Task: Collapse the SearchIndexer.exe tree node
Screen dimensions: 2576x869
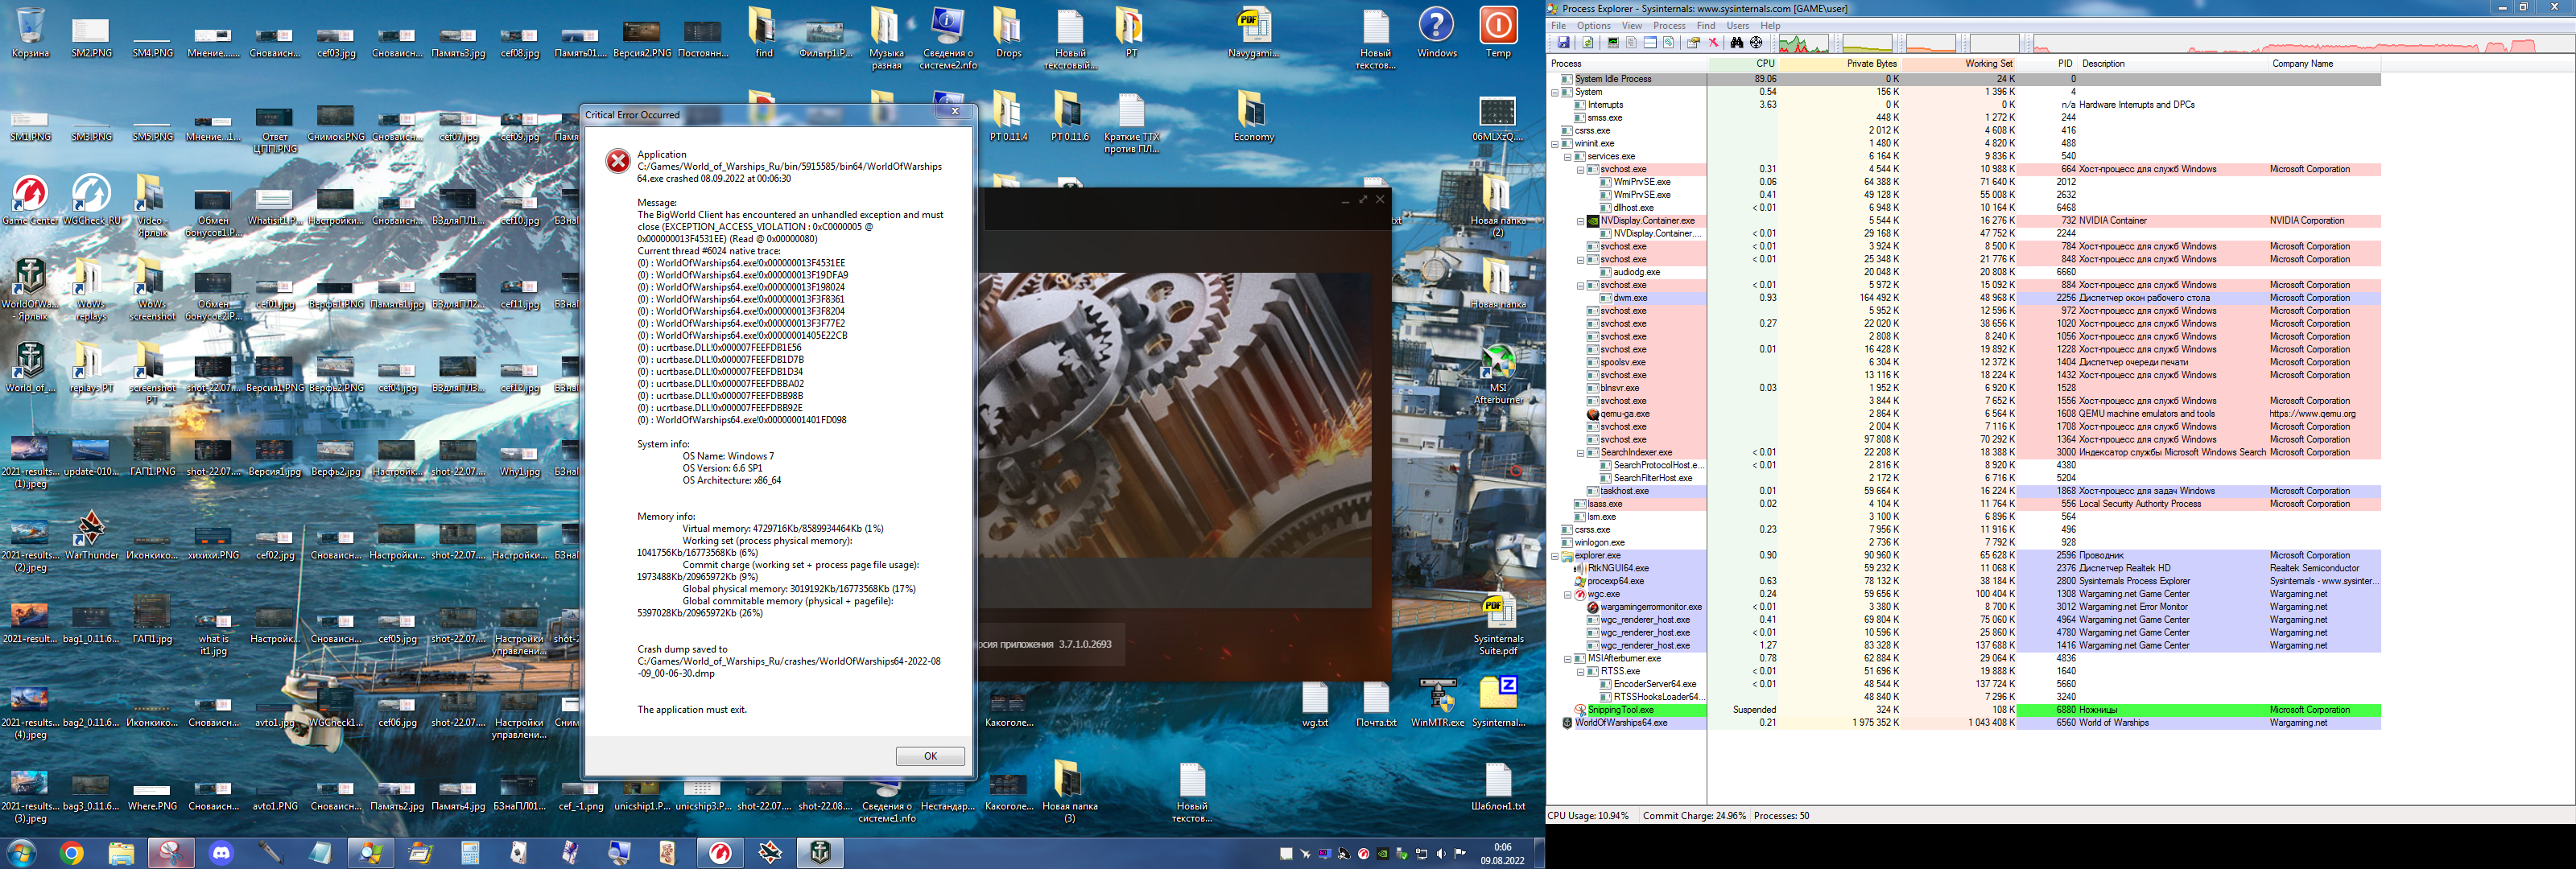Action: pyautogui.click(x=1581, y=453)
